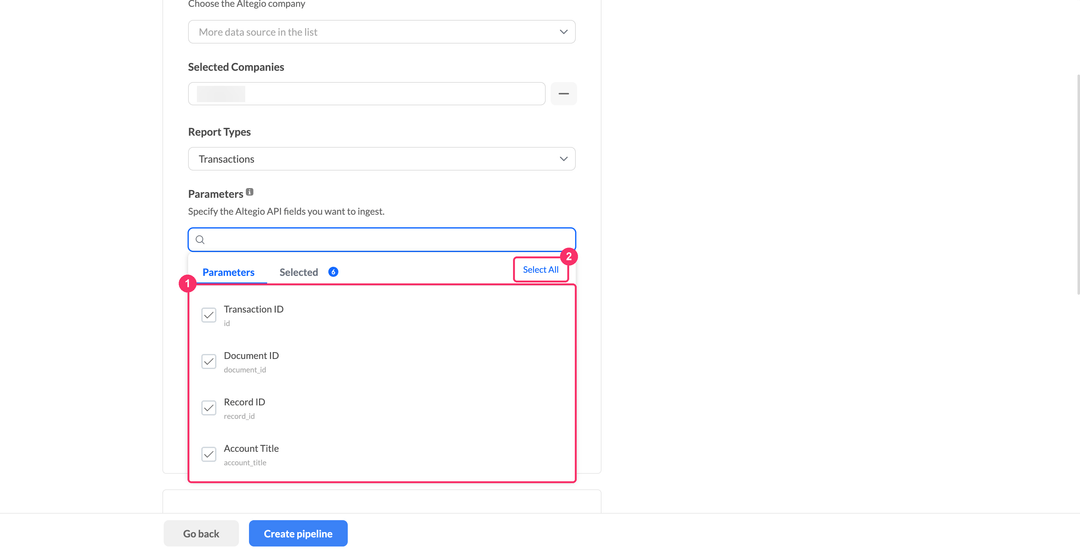Switch to the Selected tab
The height and width of the screenshot is (553, 1080).
click(x=298, y=273)
